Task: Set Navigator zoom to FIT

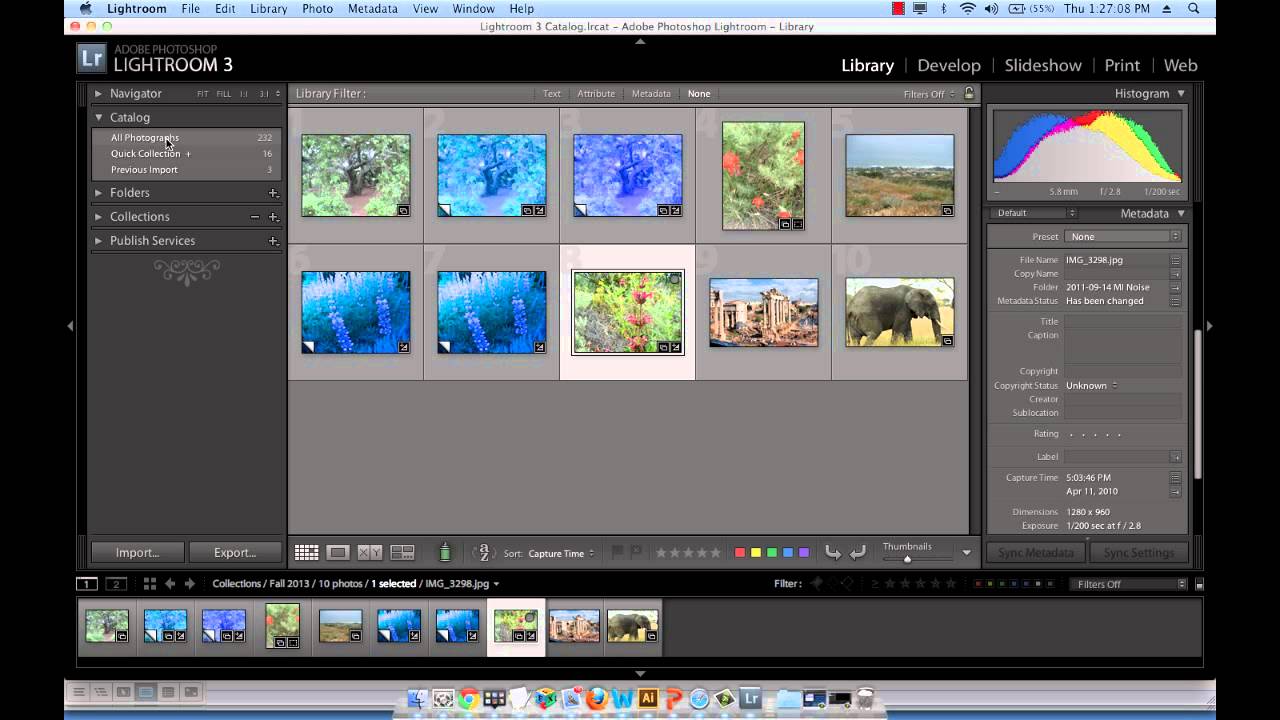Action: click(203, 94)
